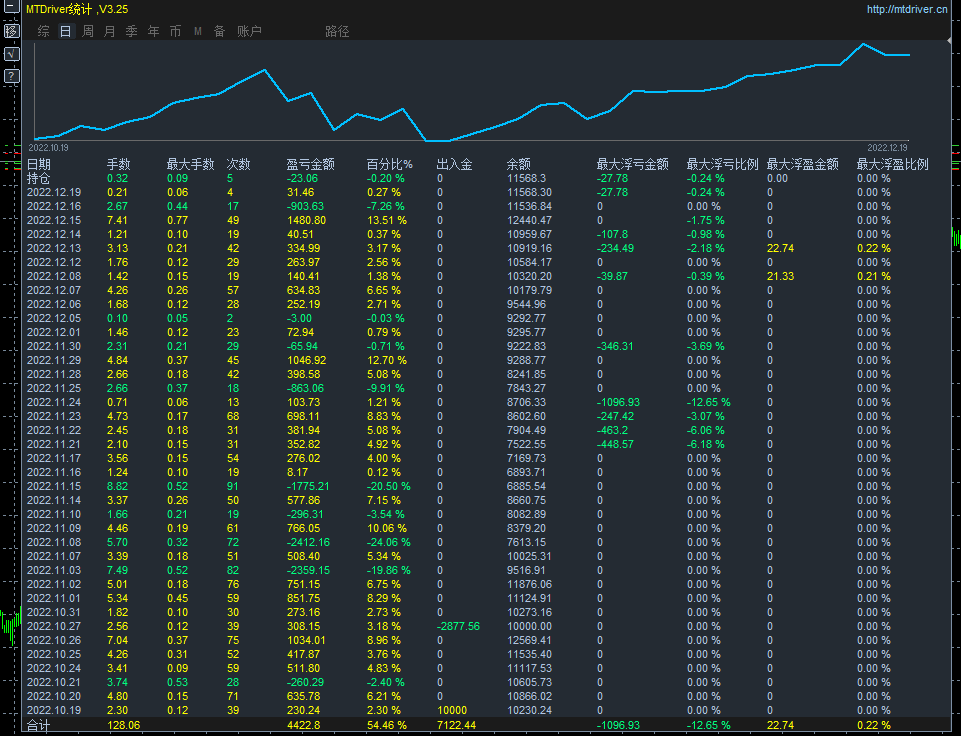
Task: Click loss value -2359.15
Action: pyautogui.click(x=308, y=571)
